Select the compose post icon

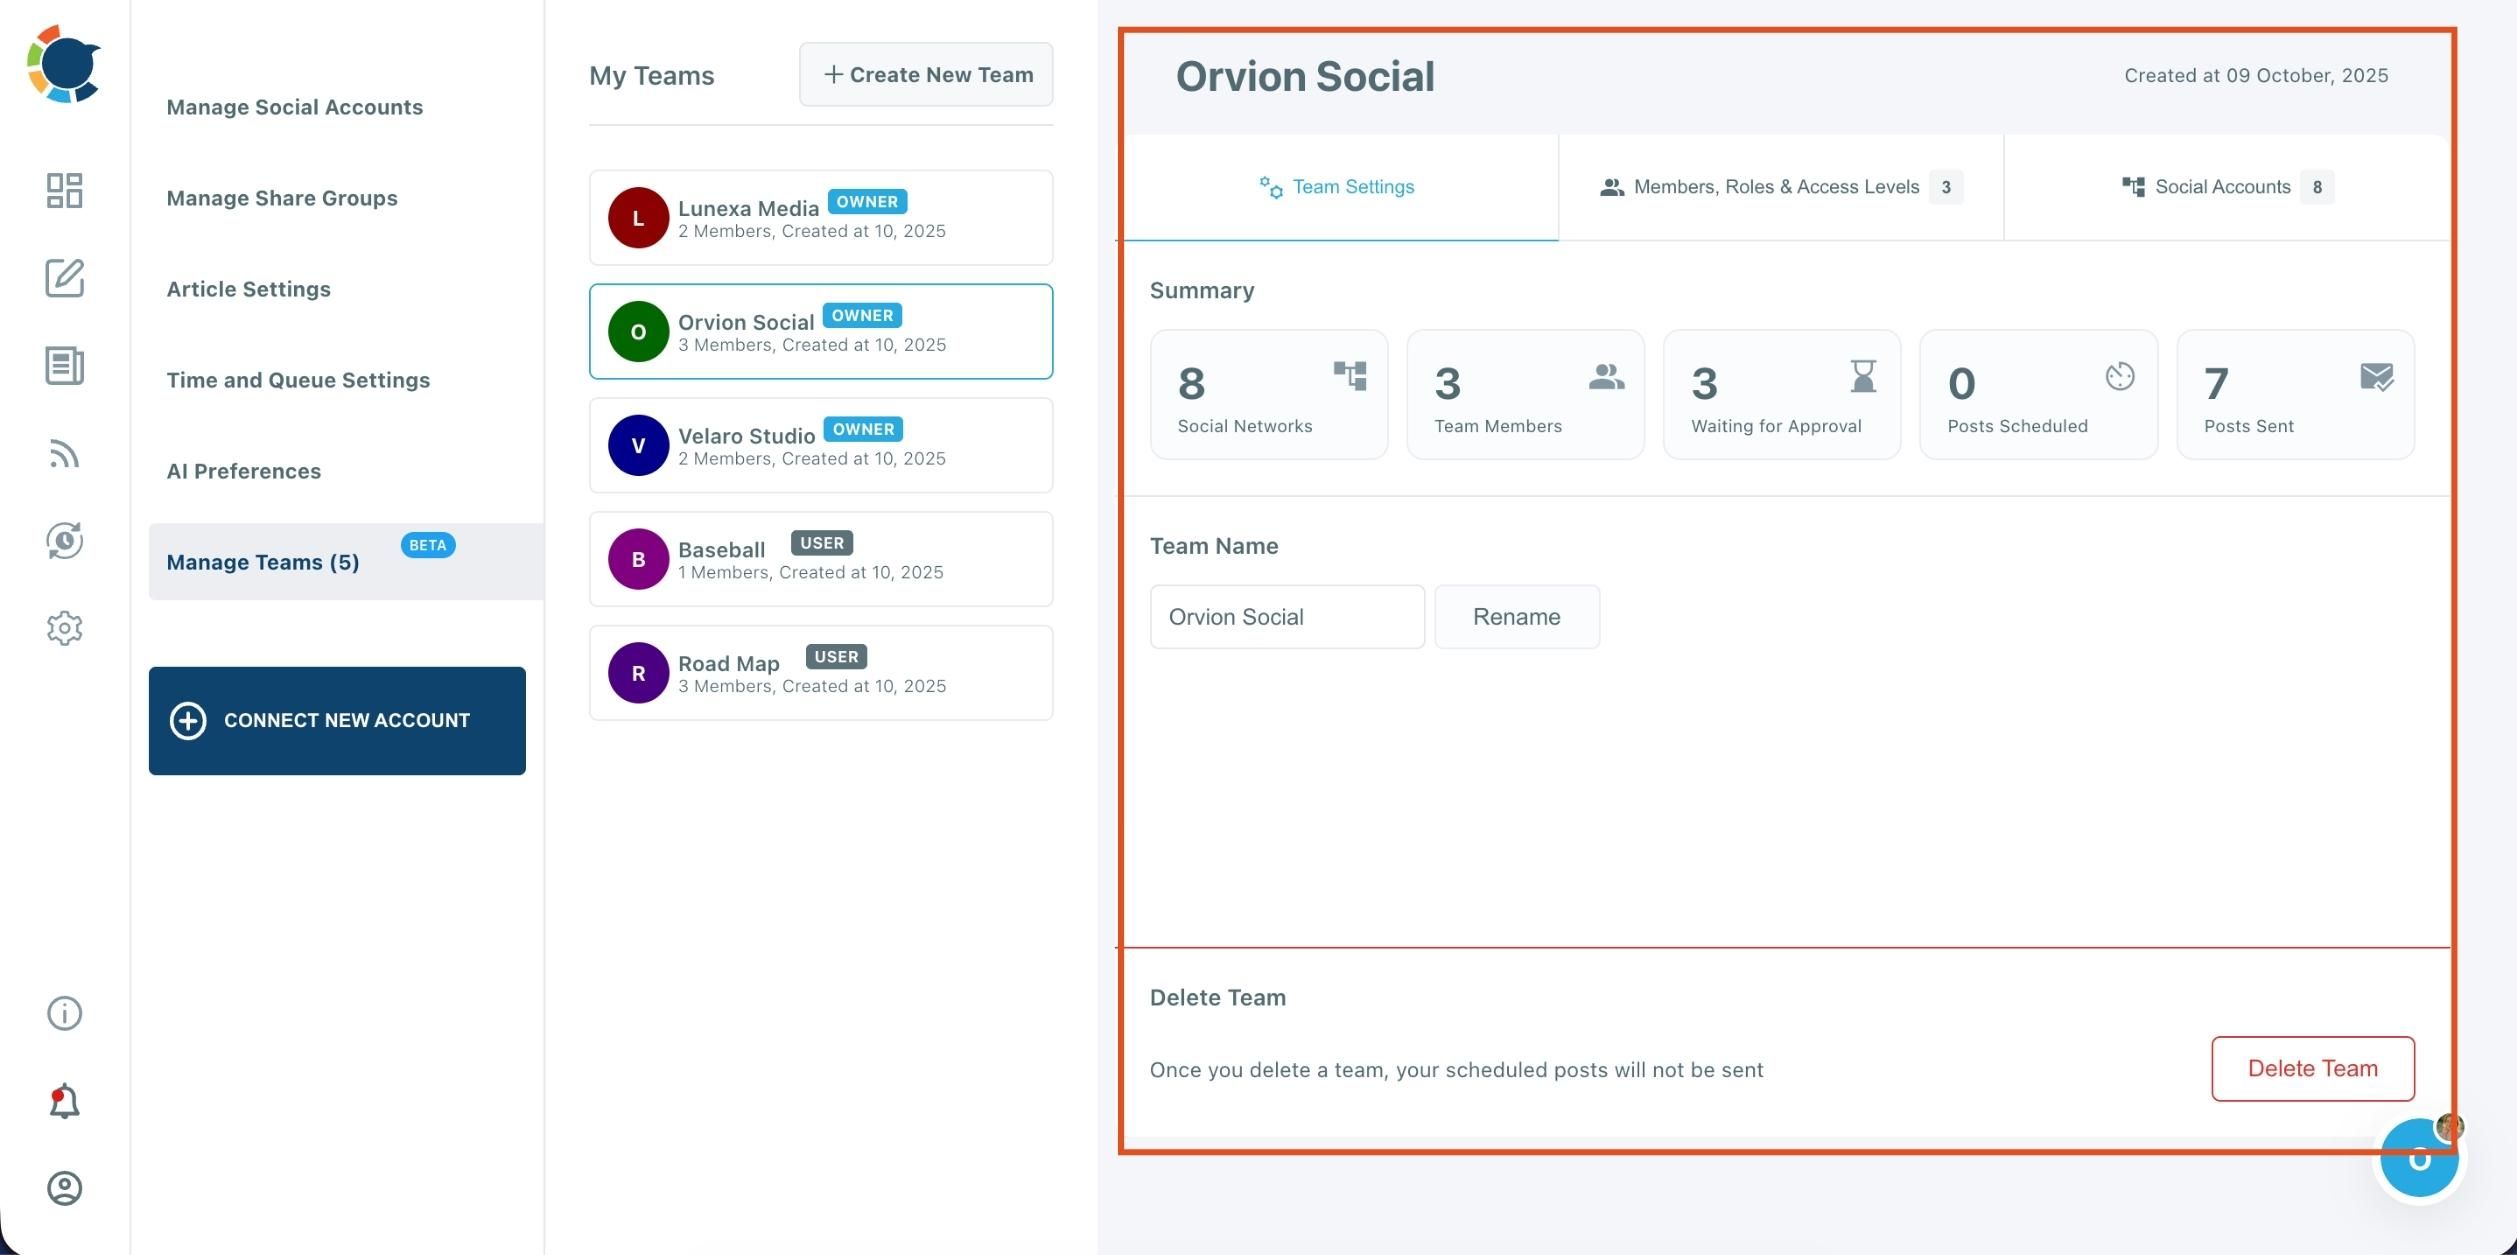coord(64,280)
